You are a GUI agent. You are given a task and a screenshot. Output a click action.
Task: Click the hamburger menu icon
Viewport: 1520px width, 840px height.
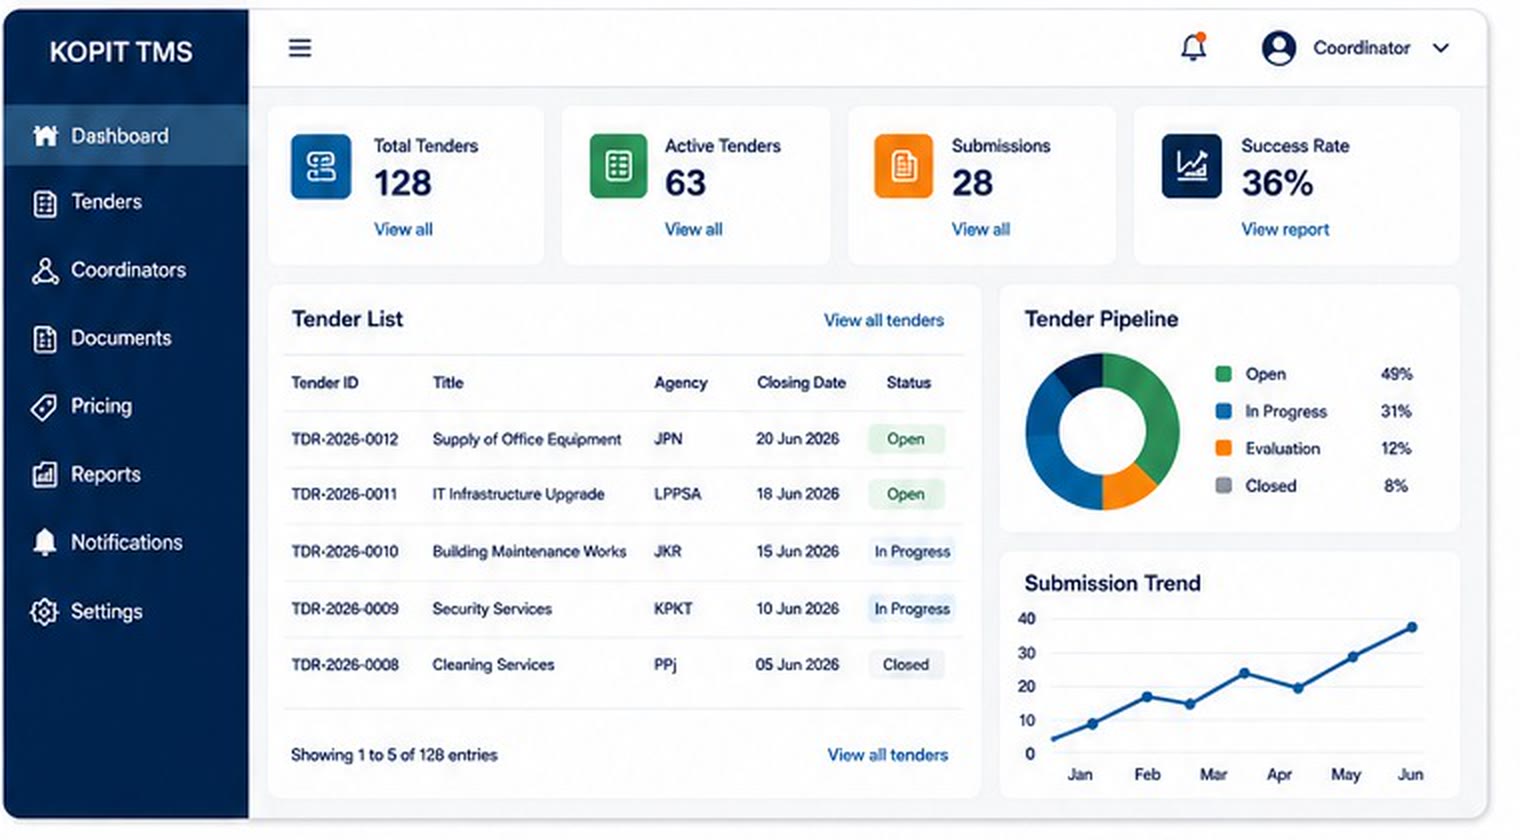point(300,48)
